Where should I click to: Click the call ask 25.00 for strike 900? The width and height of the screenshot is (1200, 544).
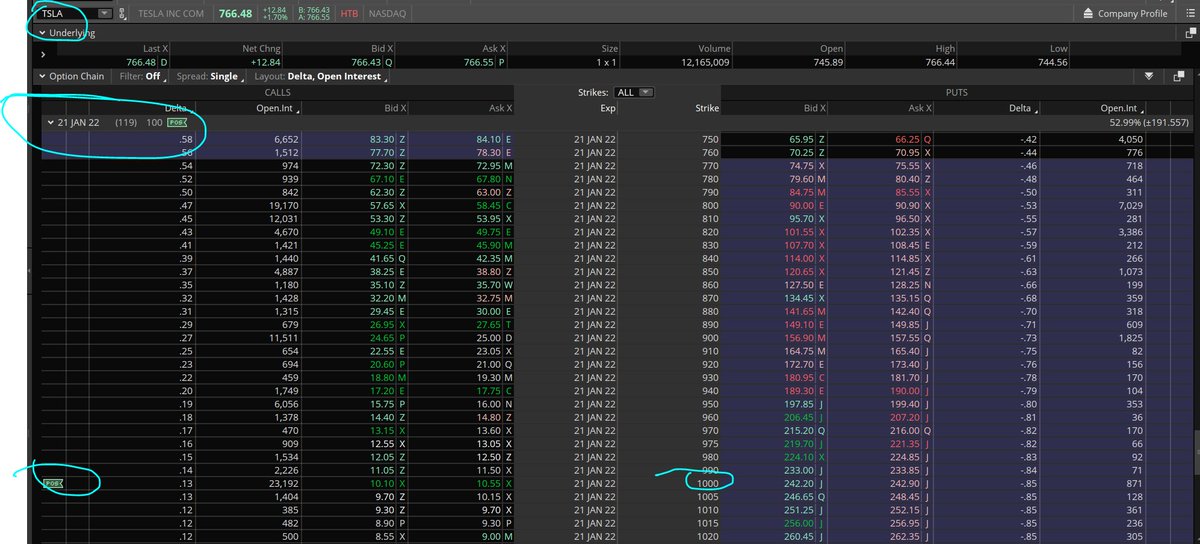coord(490,338)
